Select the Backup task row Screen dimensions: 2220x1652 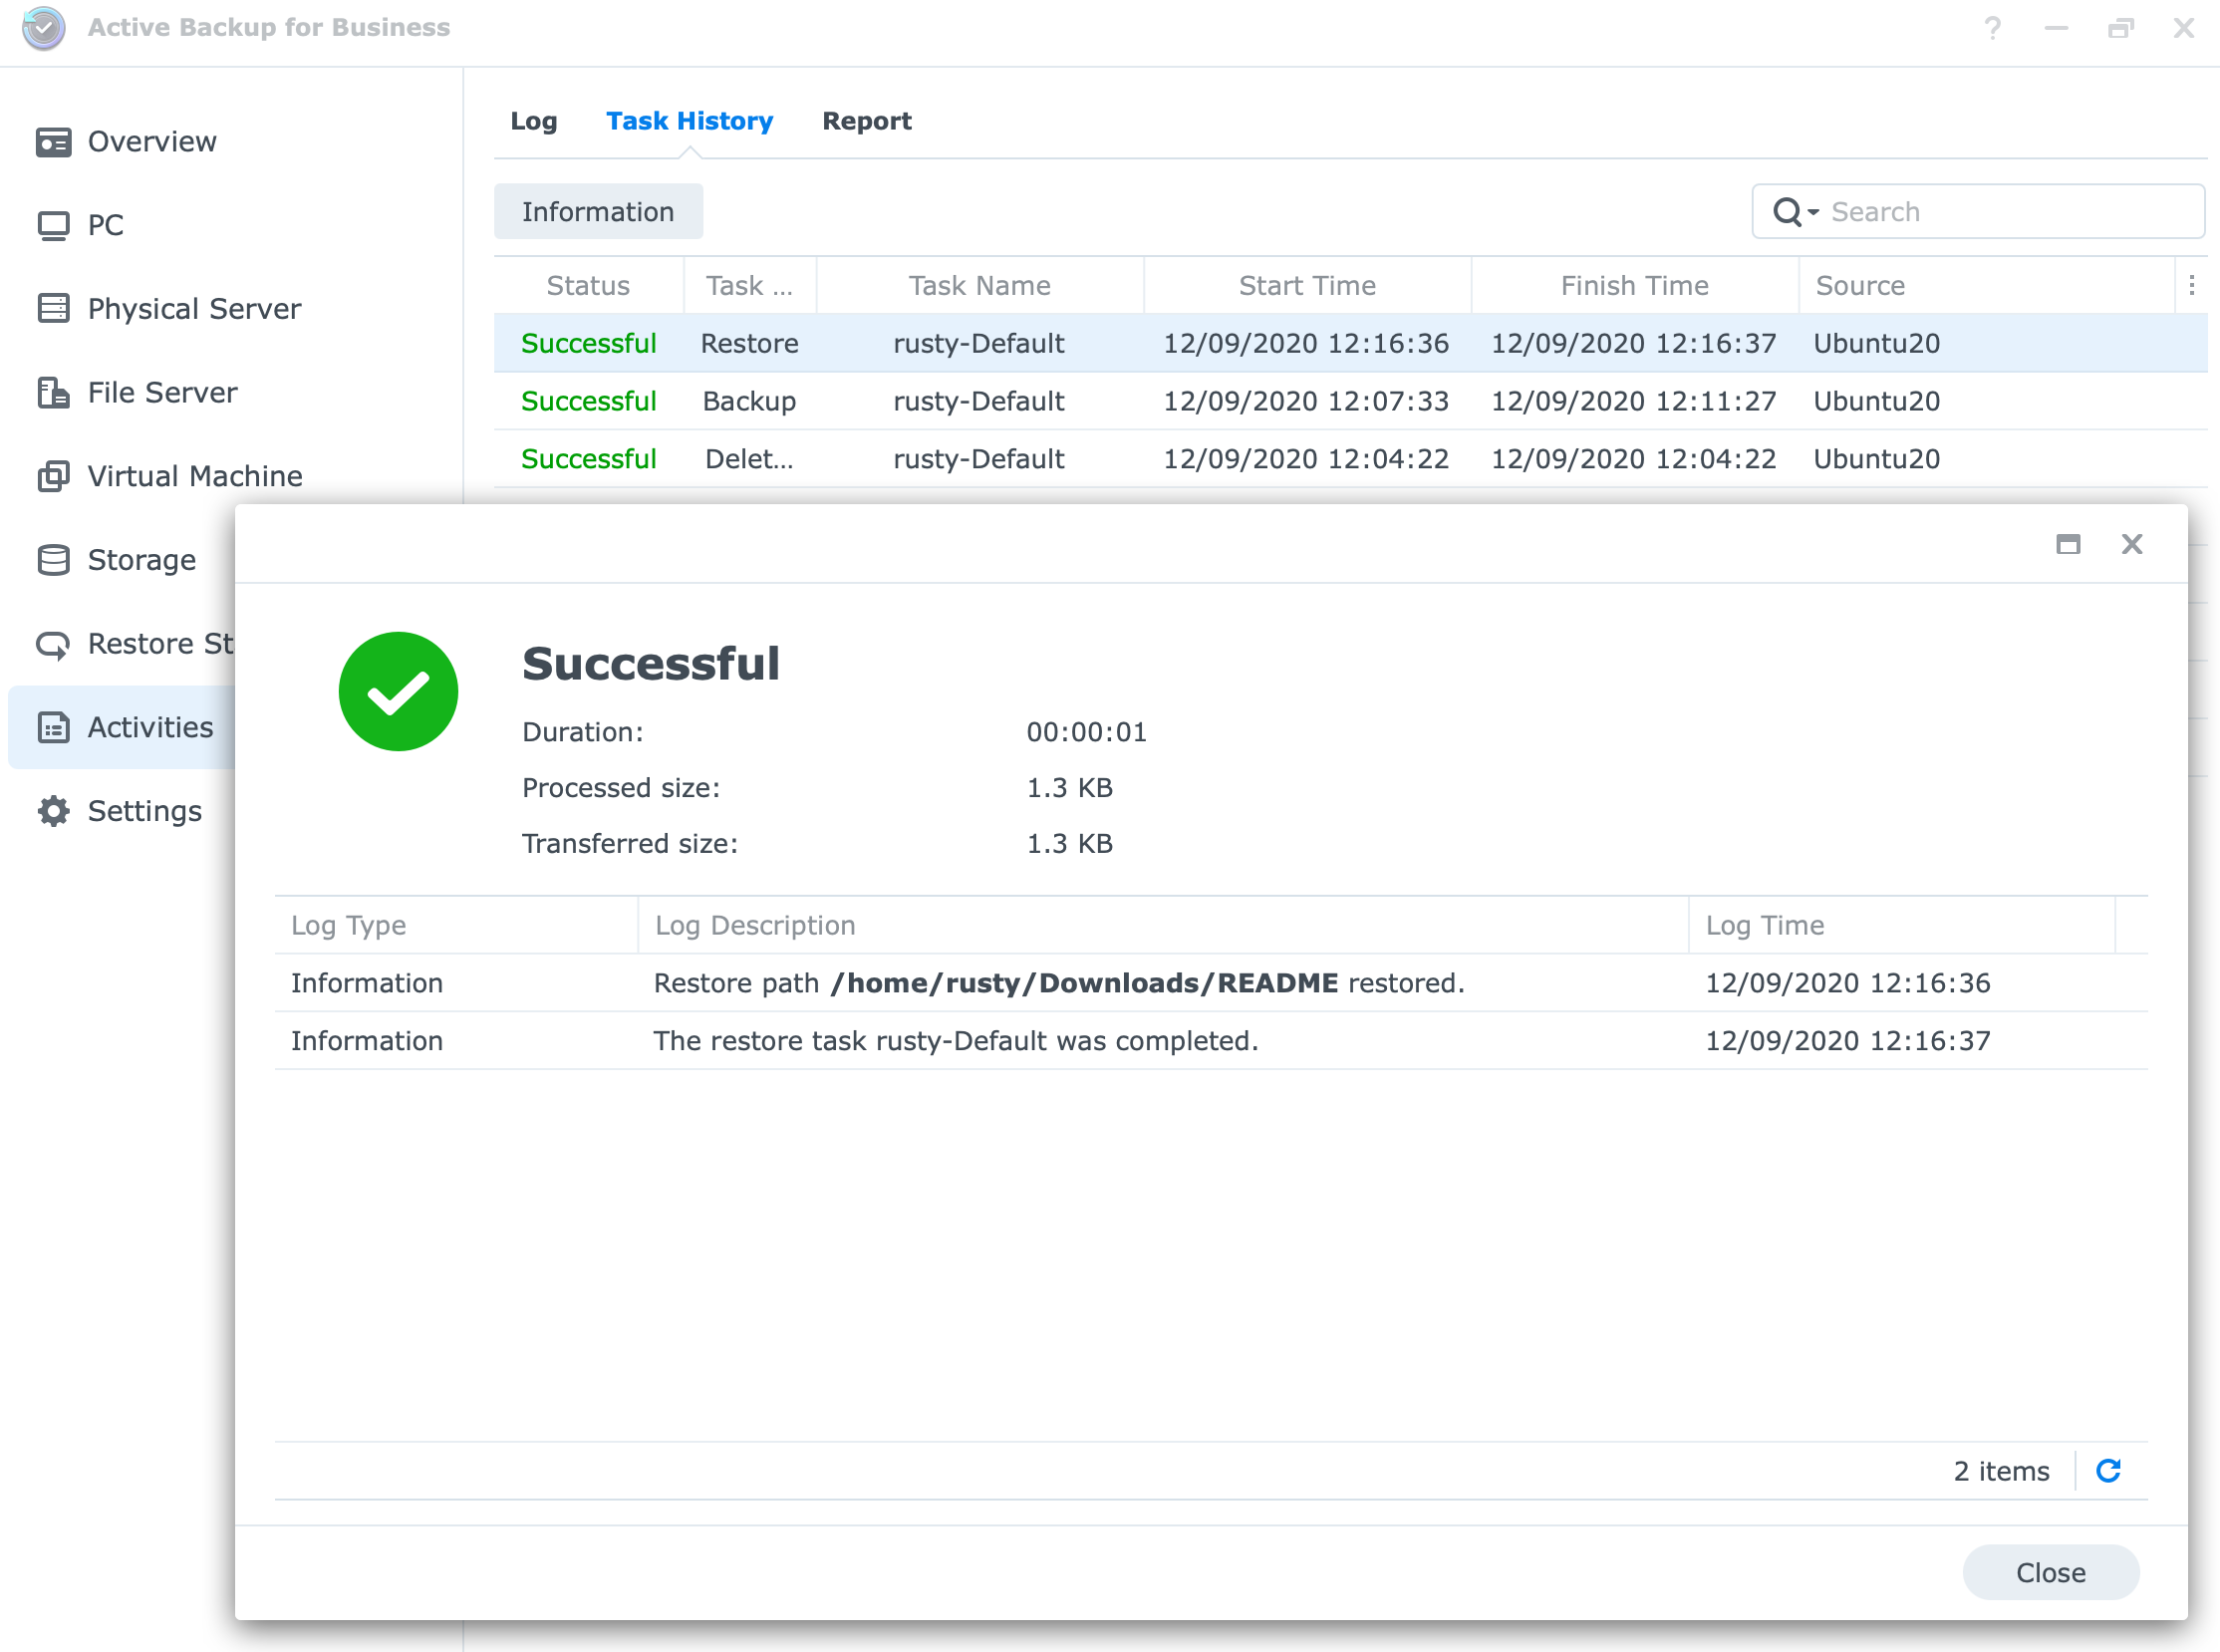click(1350, 401)
